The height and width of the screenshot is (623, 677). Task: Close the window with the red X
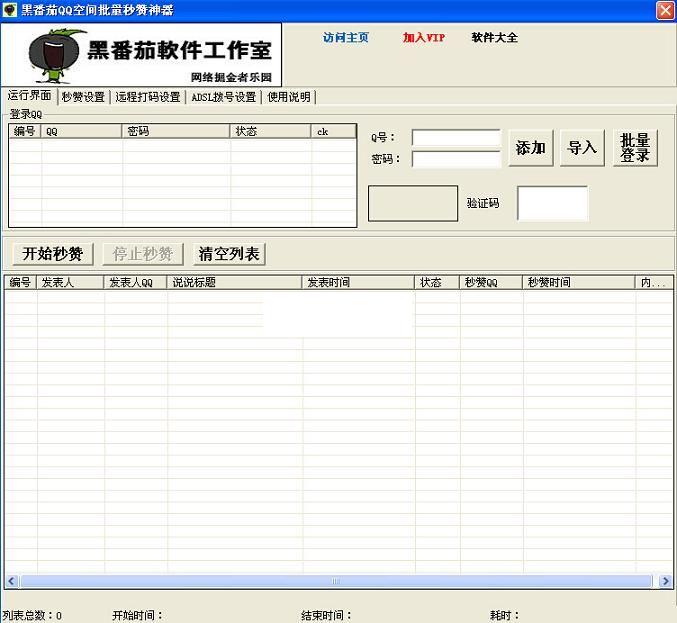point(665,10)
